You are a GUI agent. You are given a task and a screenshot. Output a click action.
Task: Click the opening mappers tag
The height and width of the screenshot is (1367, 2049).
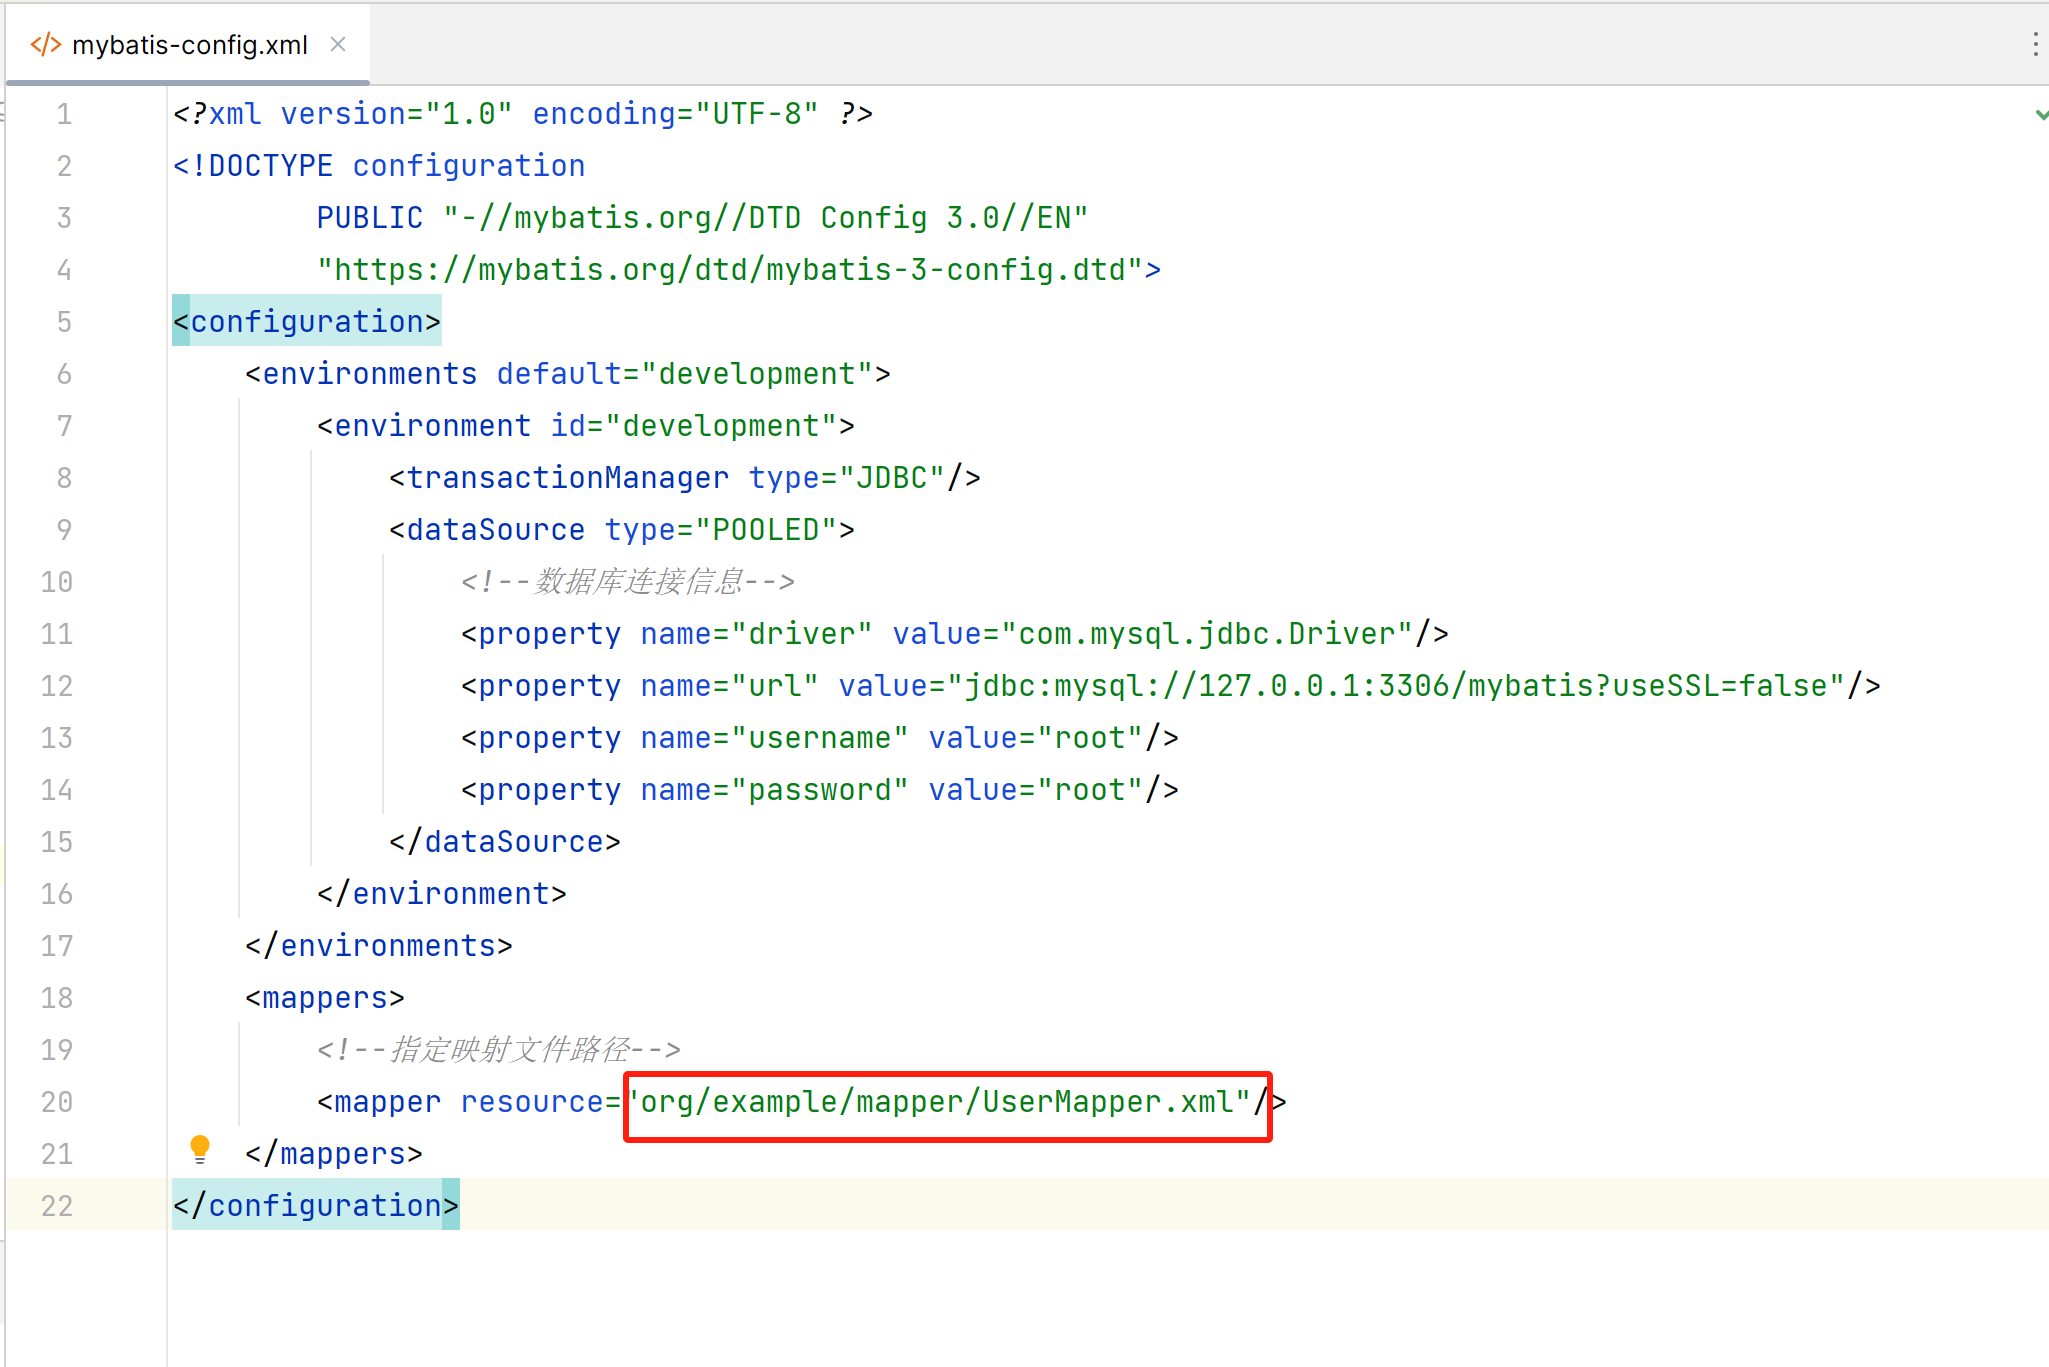(325, 998)
